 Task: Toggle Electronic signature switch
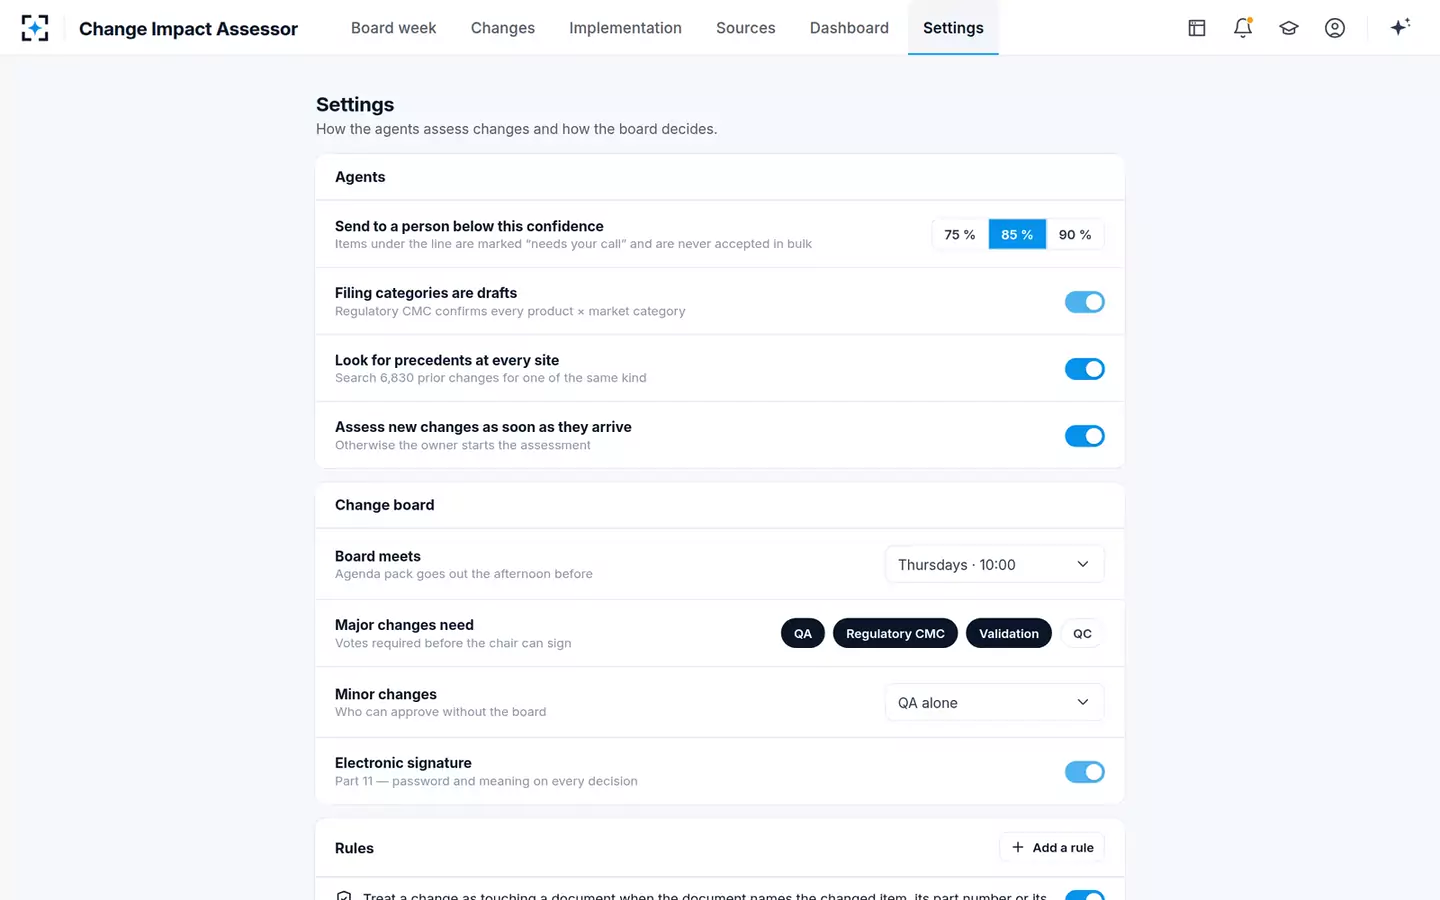tap(1084, 772)
